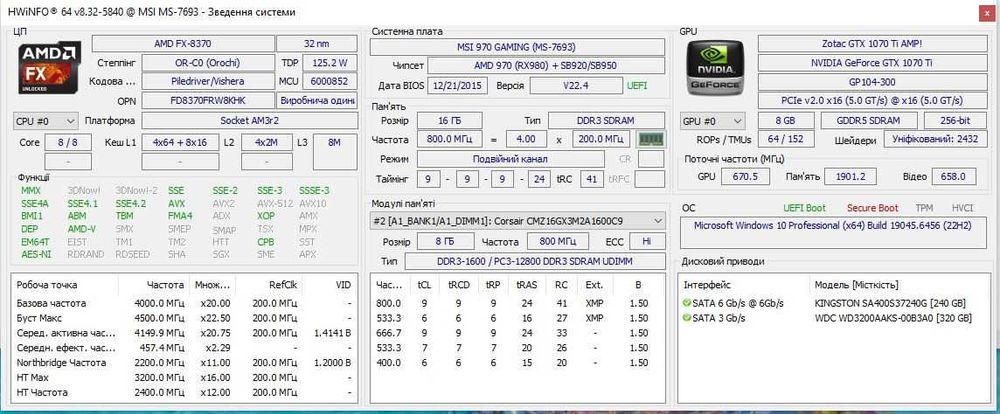Click the AMD FX-8370 processor name field

(182, 43)
